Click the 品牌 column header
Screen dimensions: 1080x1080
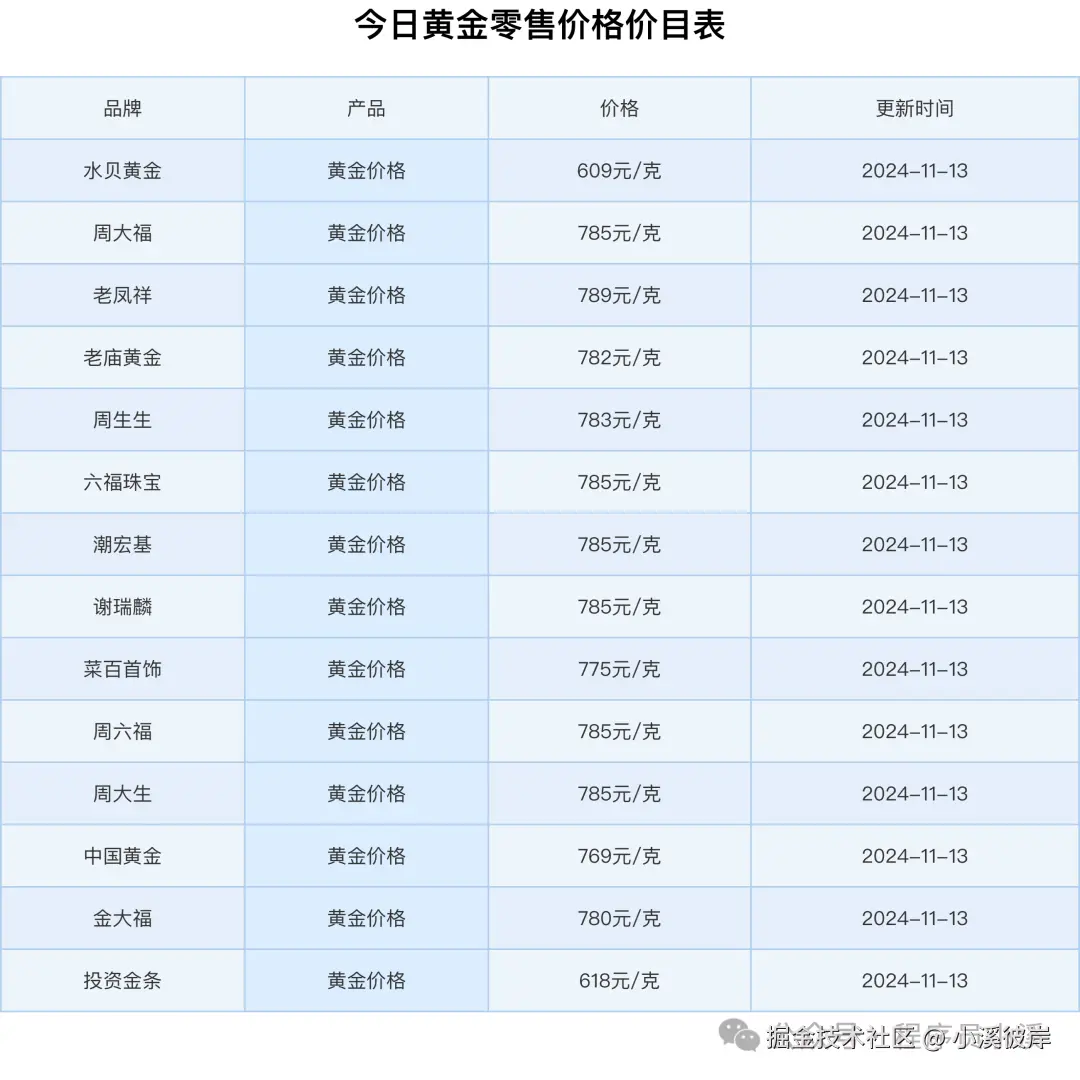(122, 108)
